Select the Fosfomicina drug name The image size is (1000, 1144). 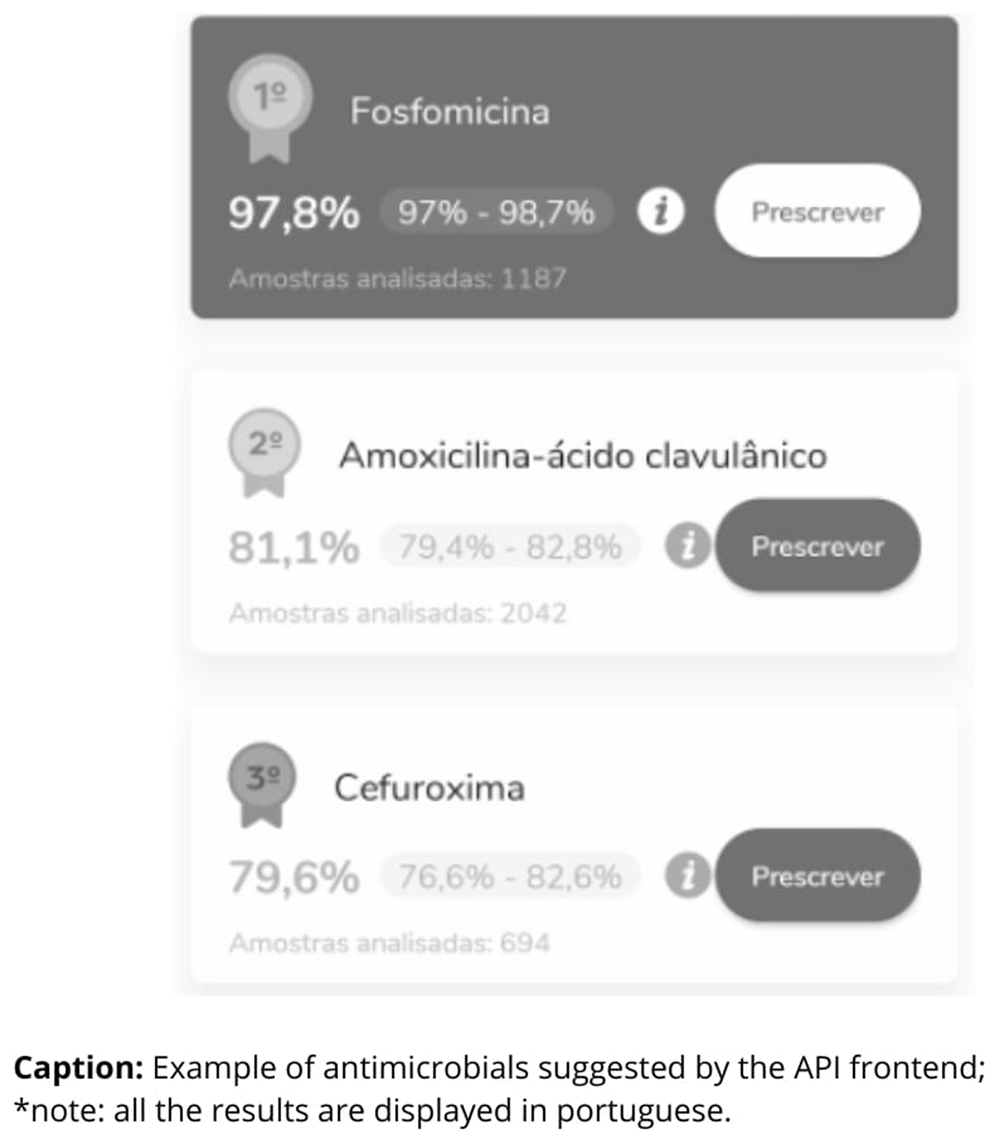450,112
